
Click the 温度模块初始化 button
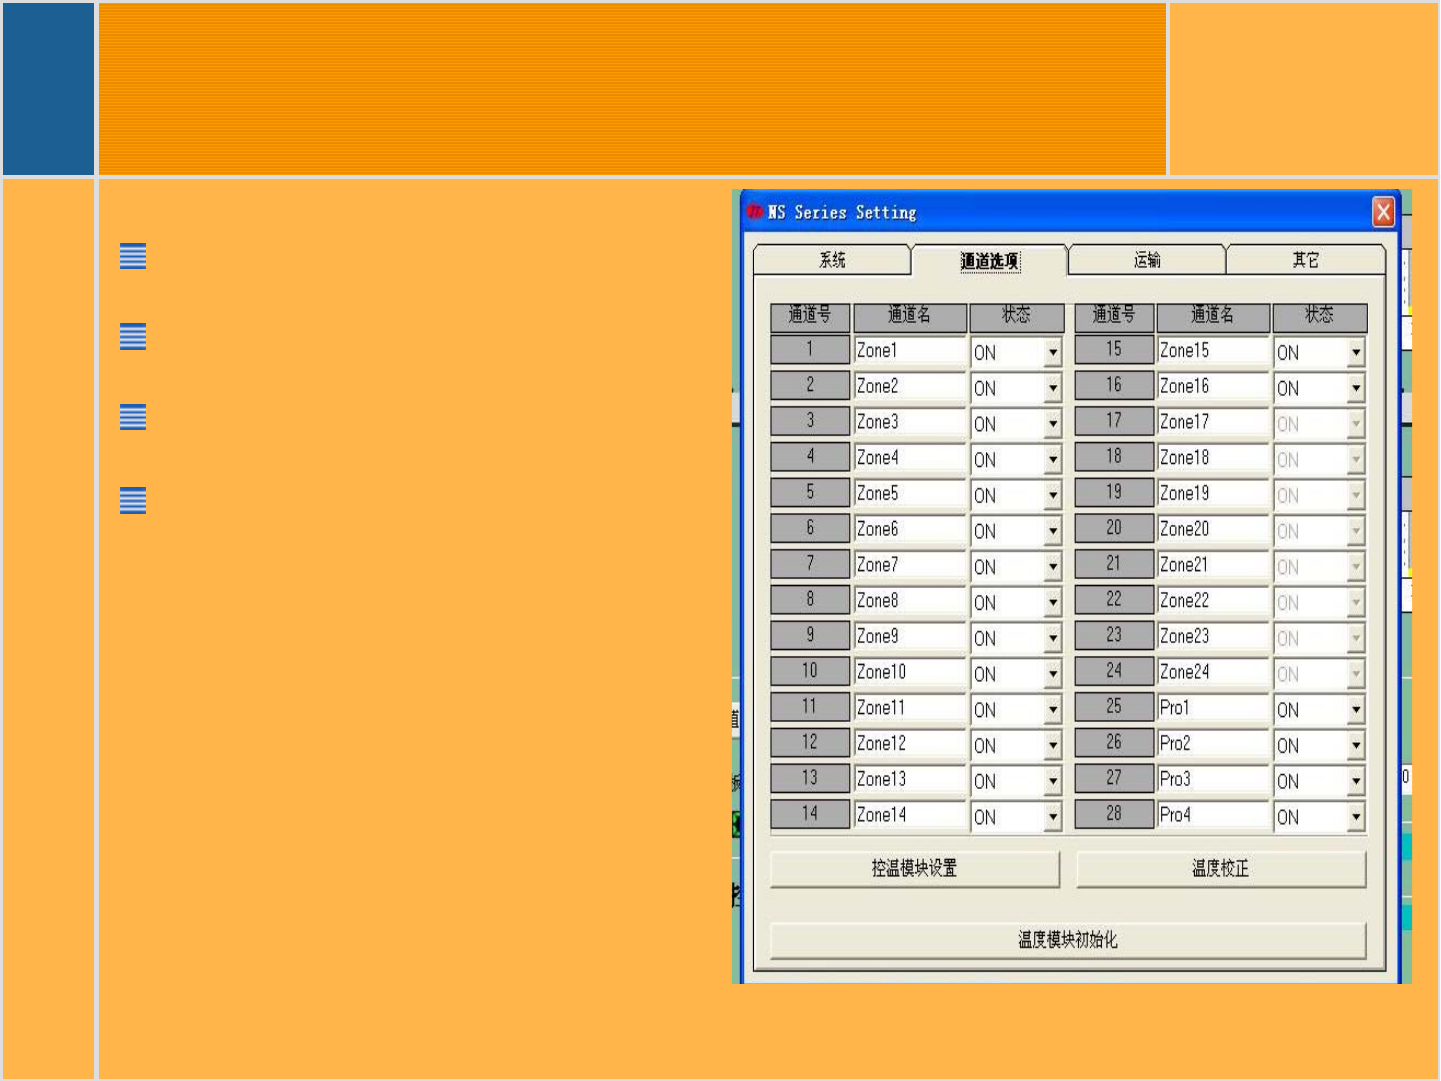pyautogui.click(x=1067, y=939)
